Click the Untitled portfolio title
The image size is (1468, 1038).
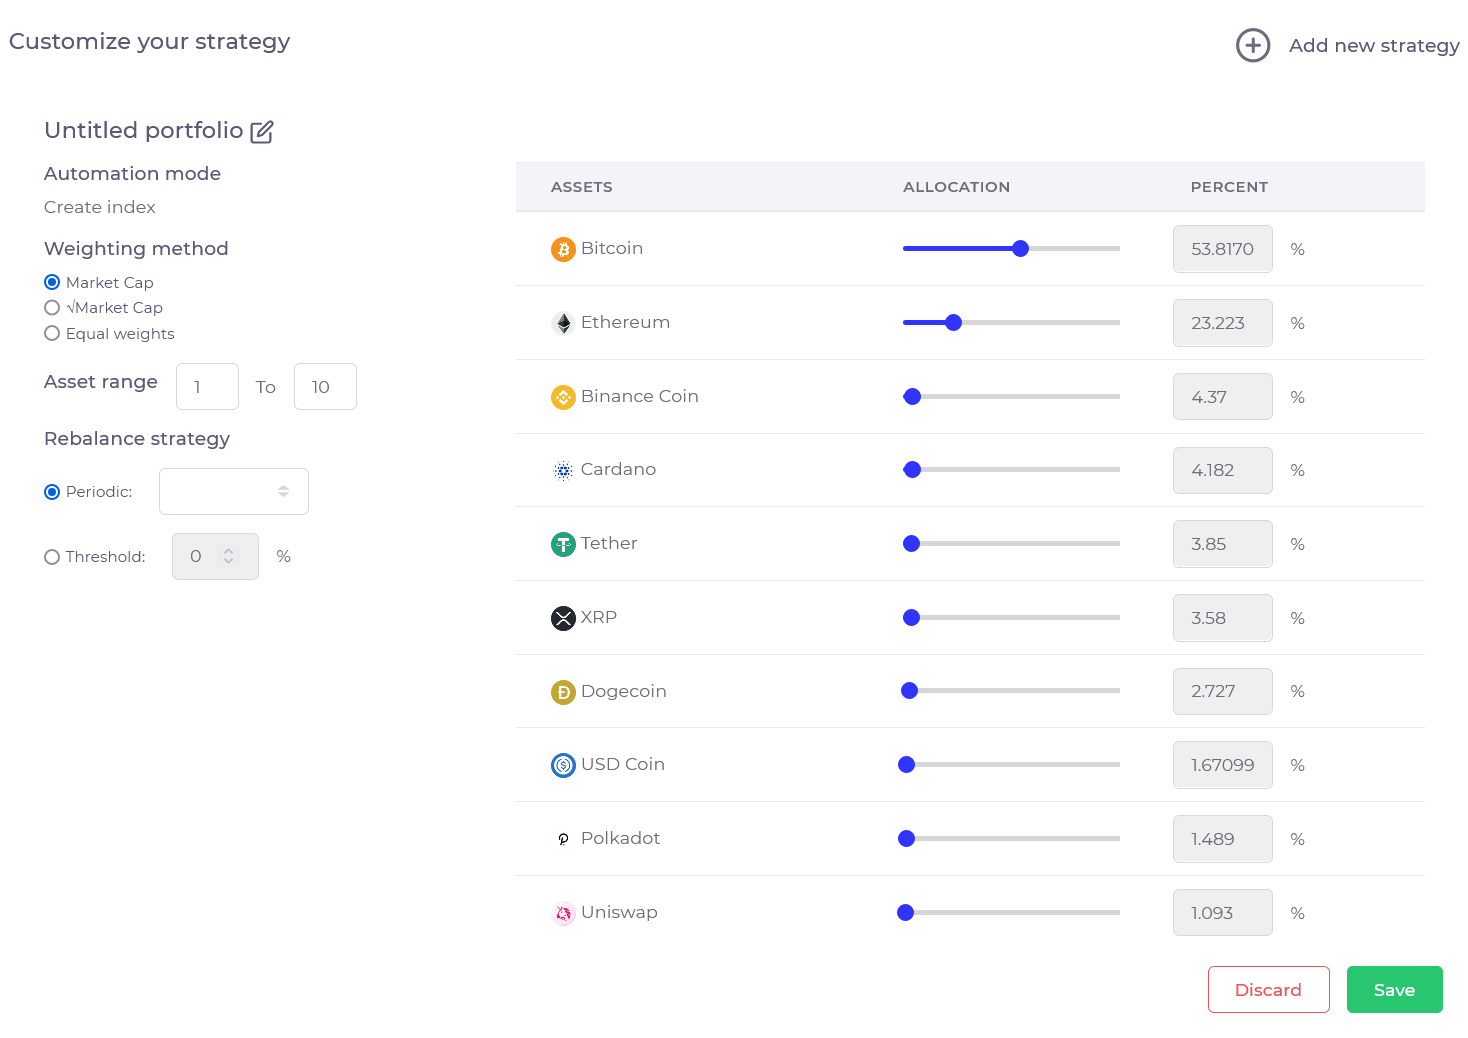pyautogui.click(x=144, y=131)
